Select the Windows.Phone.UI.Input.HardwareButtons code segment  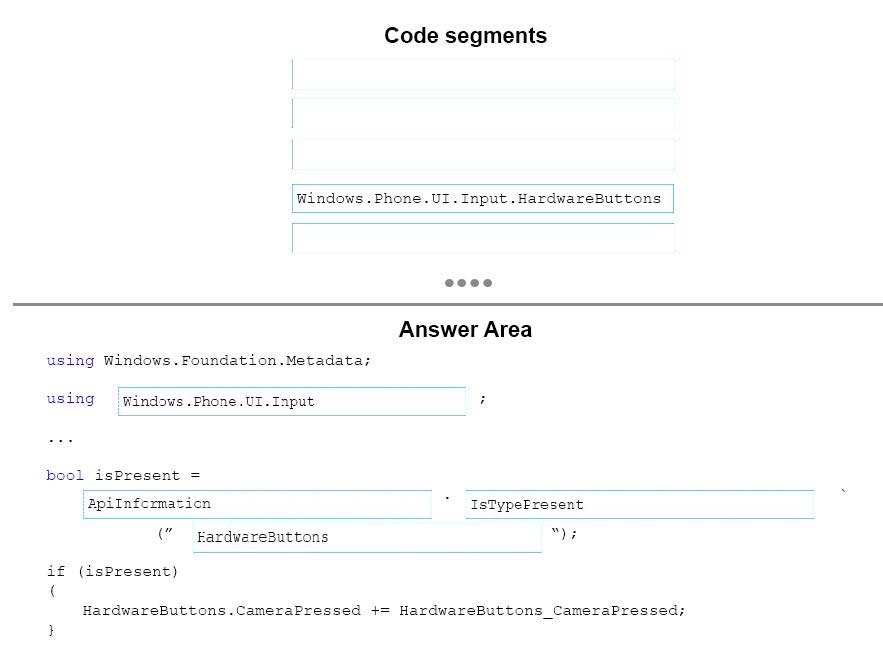(x=483, y=198)
